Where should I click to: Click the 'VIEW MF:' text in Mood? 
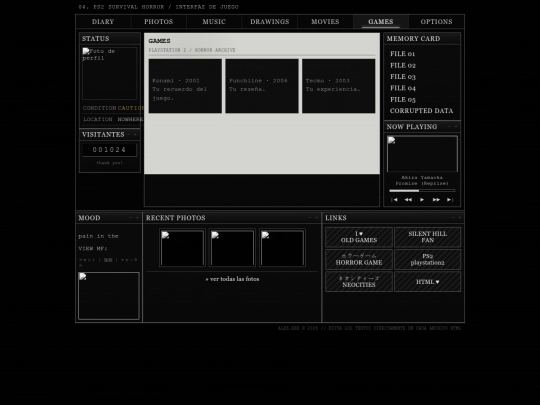click(x=93, y=249)
